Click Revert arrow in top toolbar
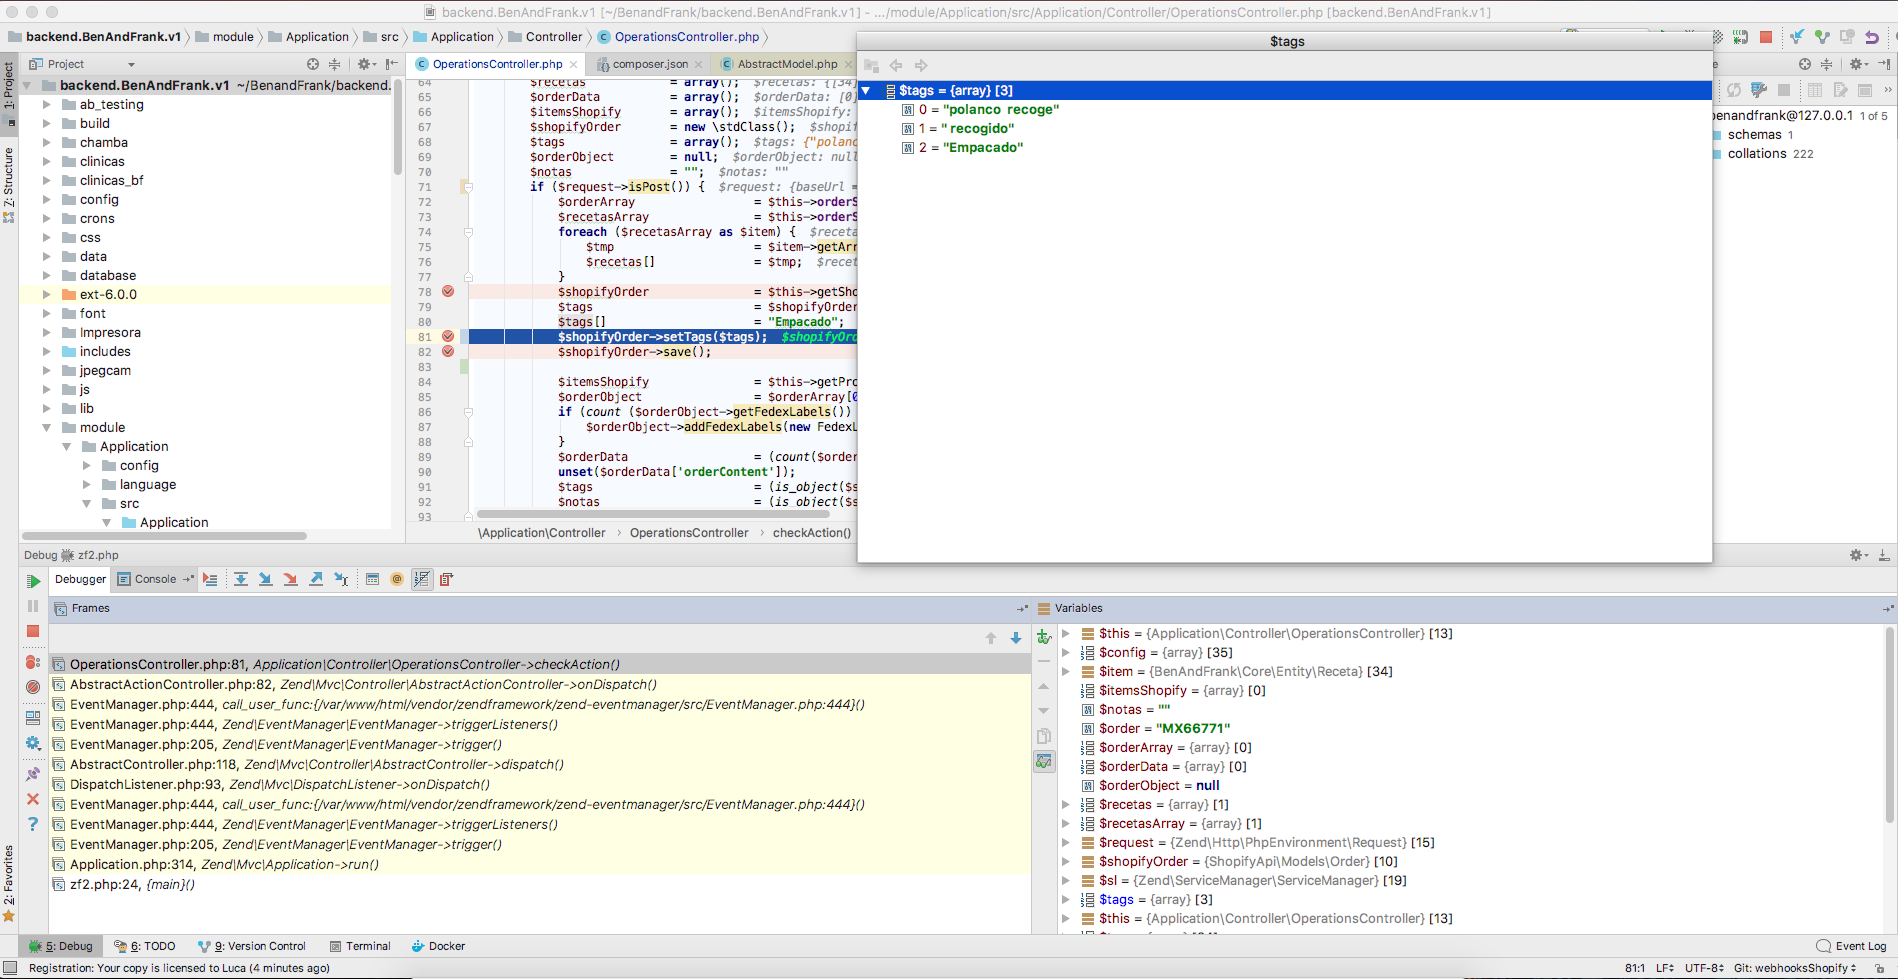 [x=1871, y=37]
